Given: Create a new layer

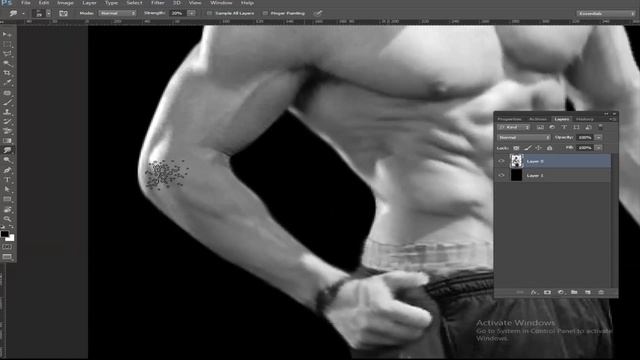Looking at the screenshot, I should [588, 292].
